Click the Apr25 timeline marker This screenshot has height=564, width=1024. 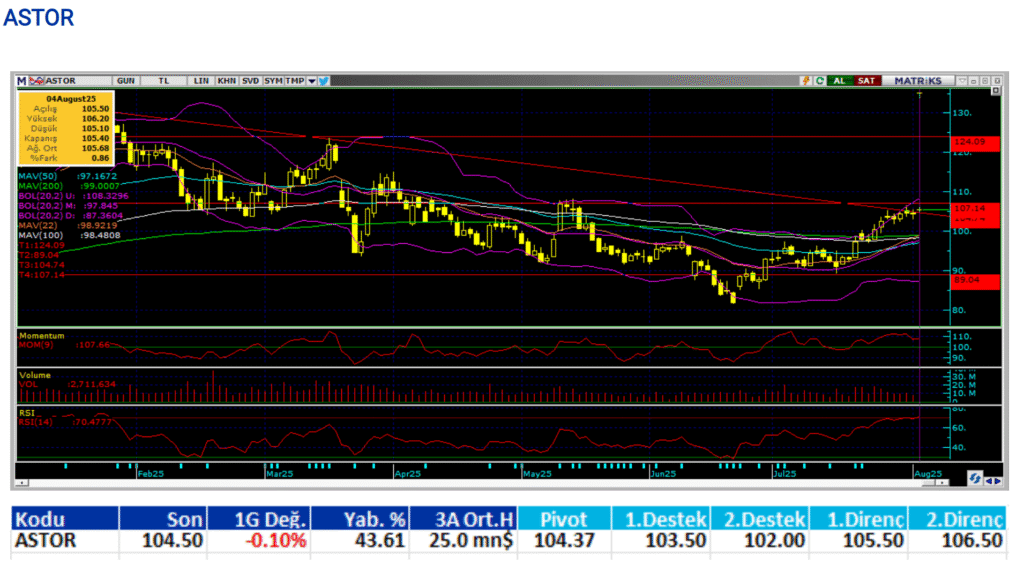408,474
